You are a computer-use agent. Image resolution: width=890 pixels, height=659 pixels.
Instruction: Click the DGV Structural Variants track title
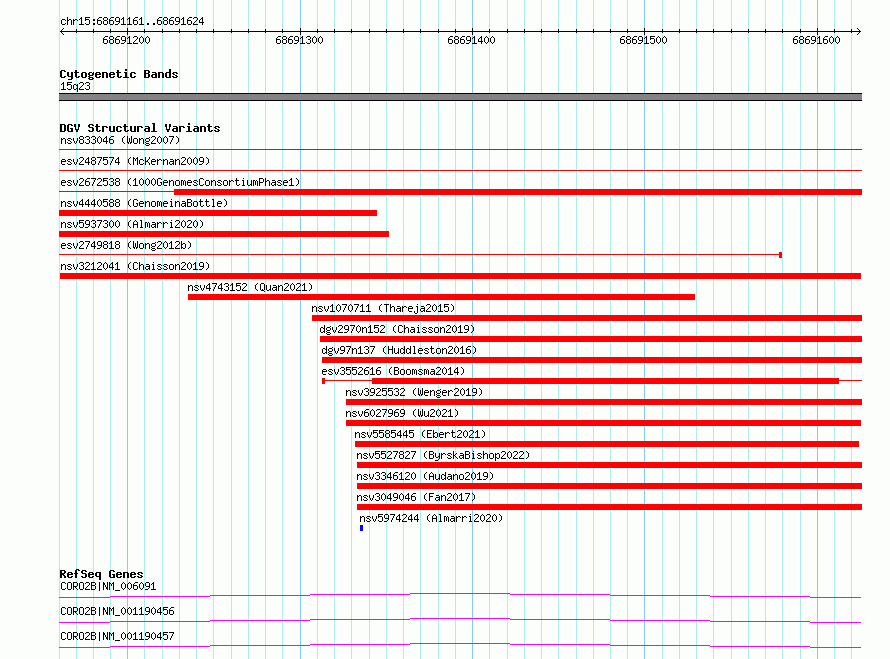(140, 128)
